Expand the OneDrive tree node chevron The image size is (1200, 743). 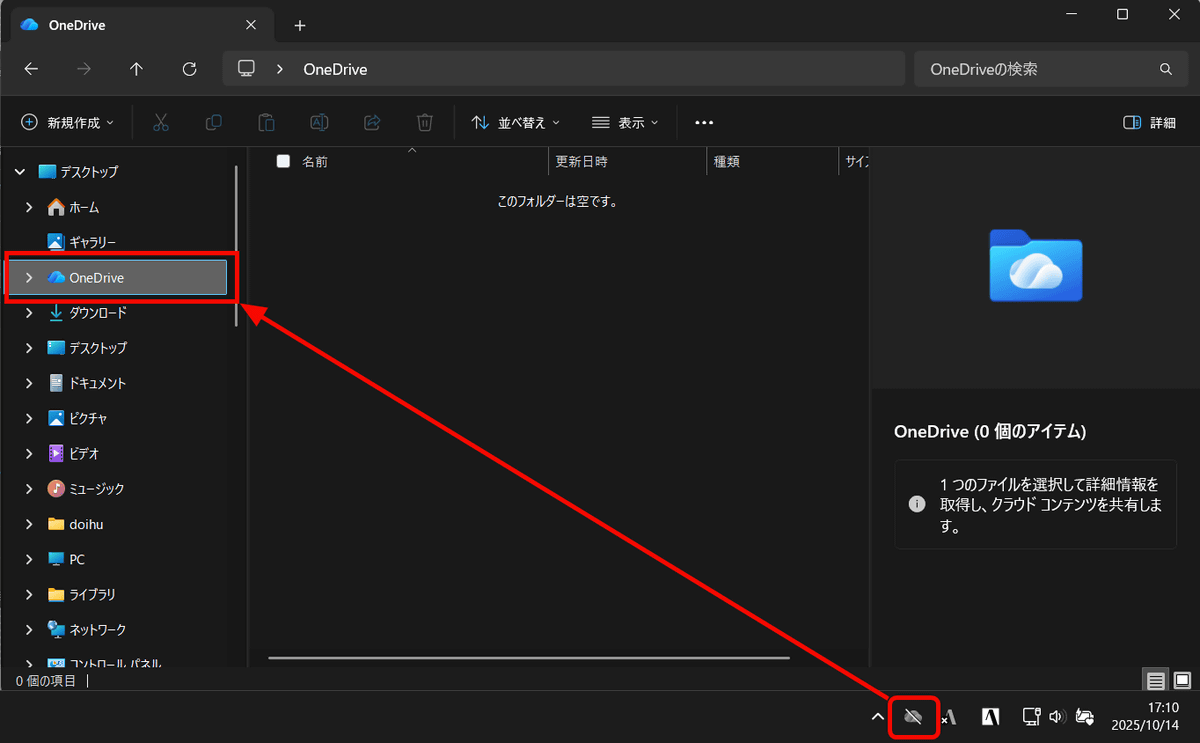[29, 278]
